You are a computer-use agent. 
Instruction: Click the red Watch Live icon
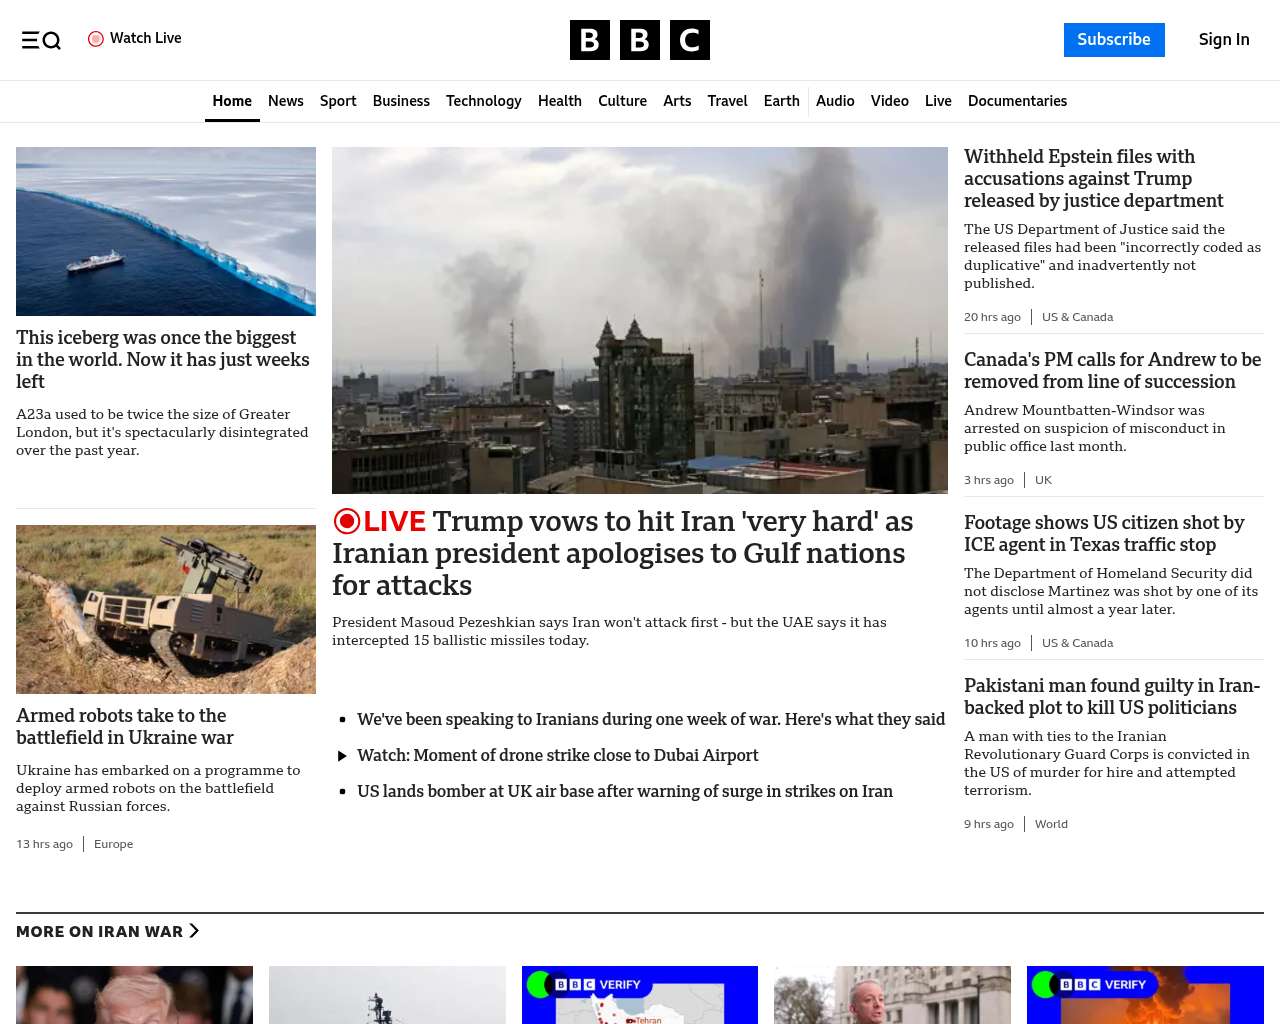coord(96,39)
